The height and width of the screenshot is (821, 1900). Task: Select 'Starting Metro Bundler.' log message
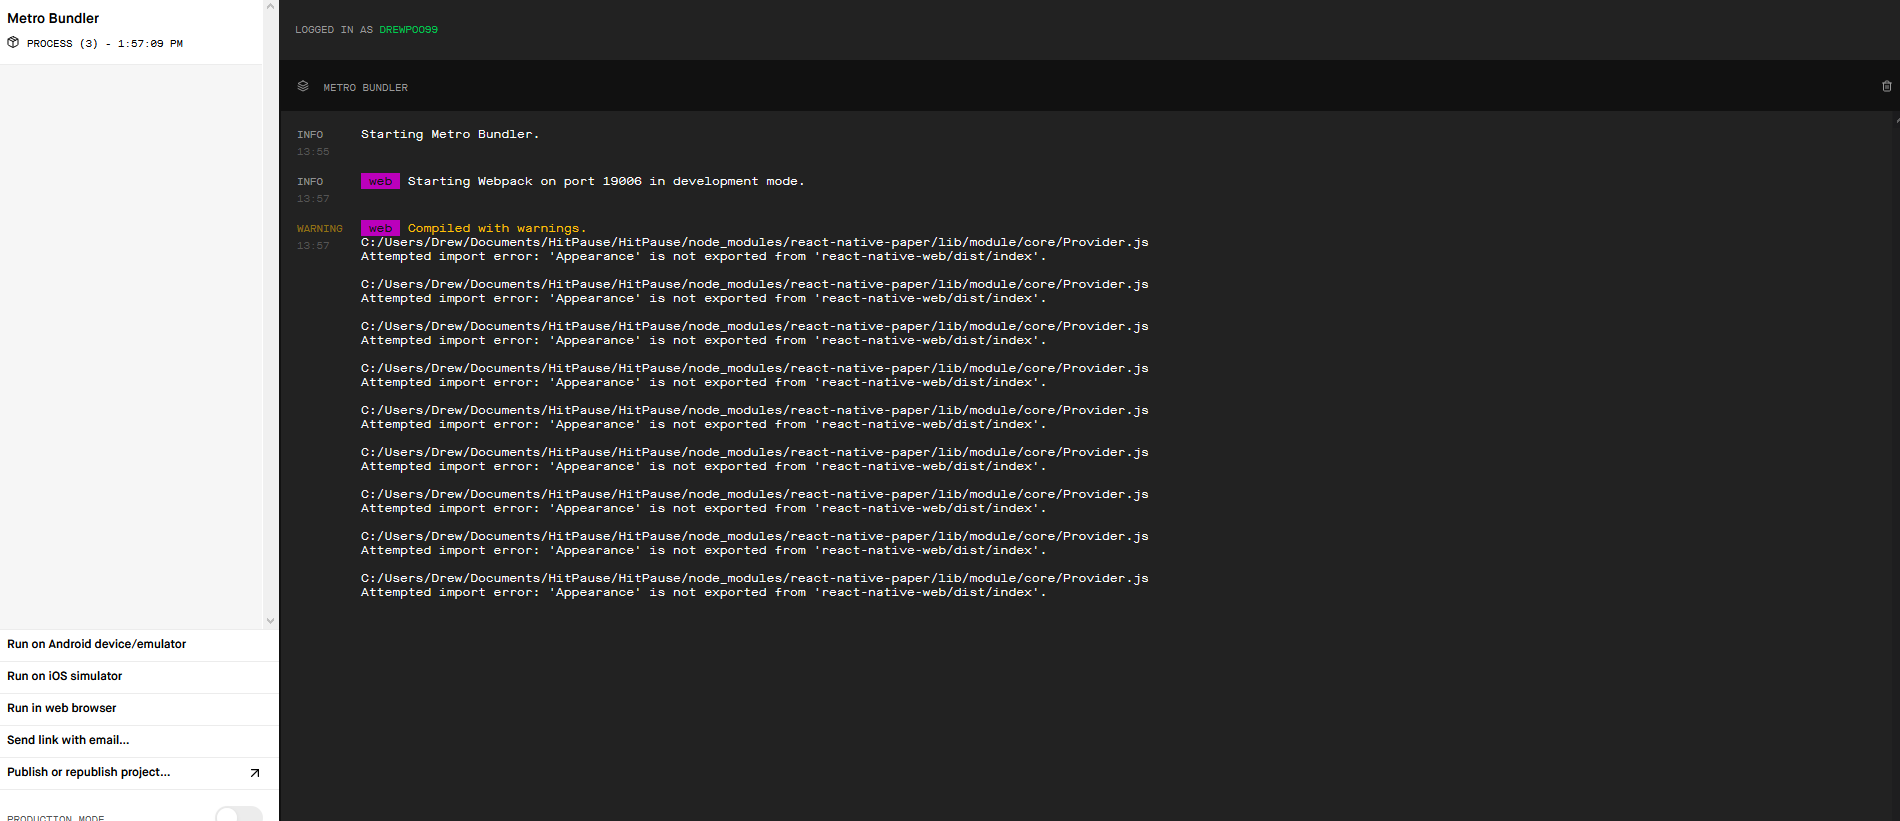(x=450, y=134)
